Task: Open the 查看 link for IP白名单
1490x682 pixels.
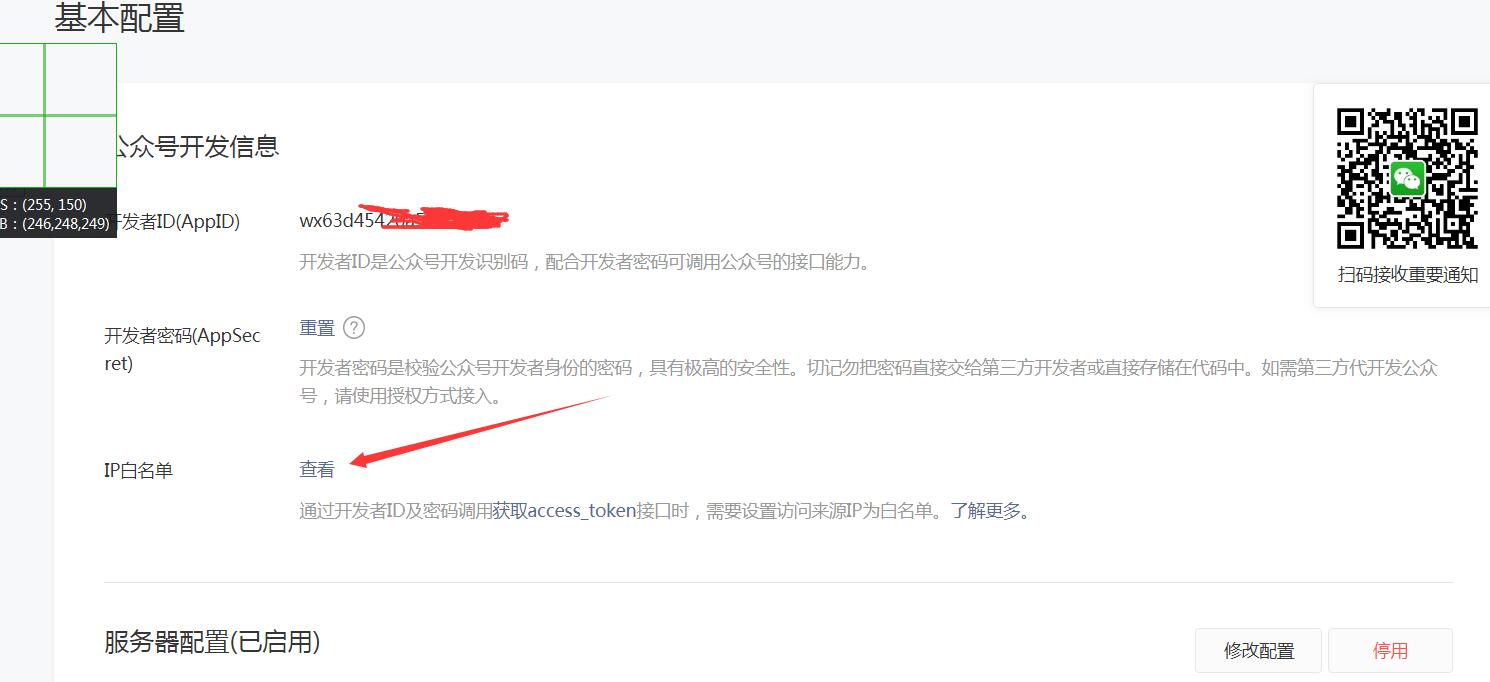Action: click(x=317, y=469)
